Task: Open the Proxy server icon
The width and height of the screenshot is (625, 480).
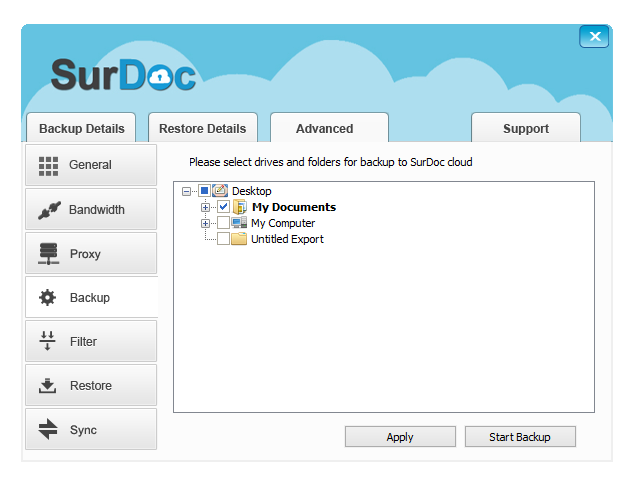Action: pos(49,254)
